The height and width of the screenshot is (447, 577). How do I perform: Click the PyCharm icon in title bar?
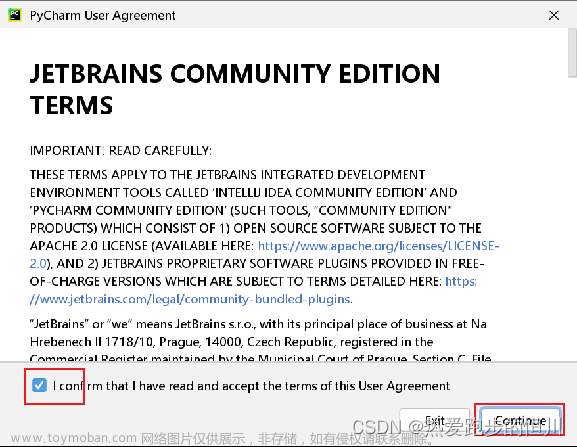[x=15, y=15]
